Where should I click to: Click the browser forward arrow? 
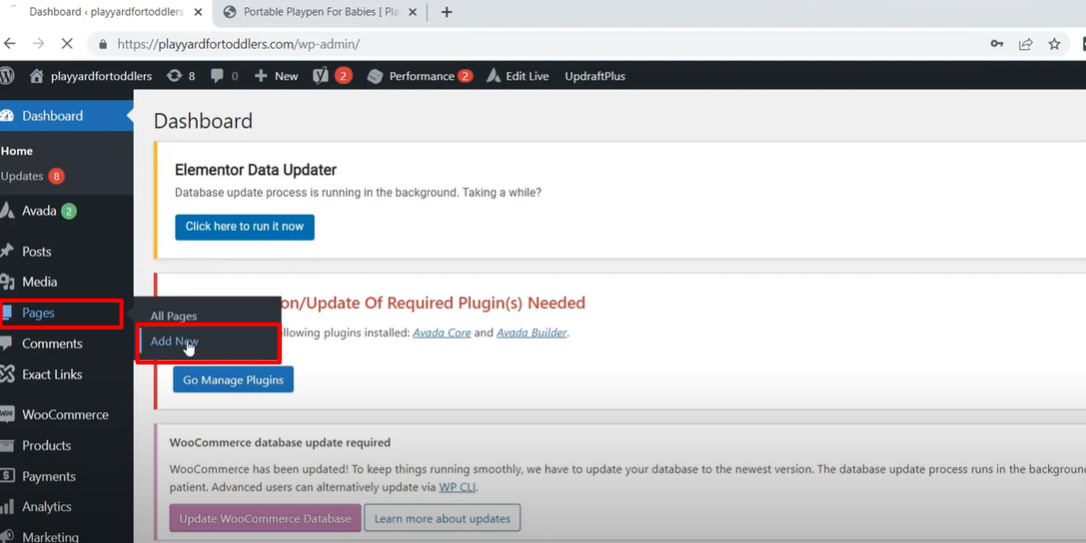(x=38, y=44)
